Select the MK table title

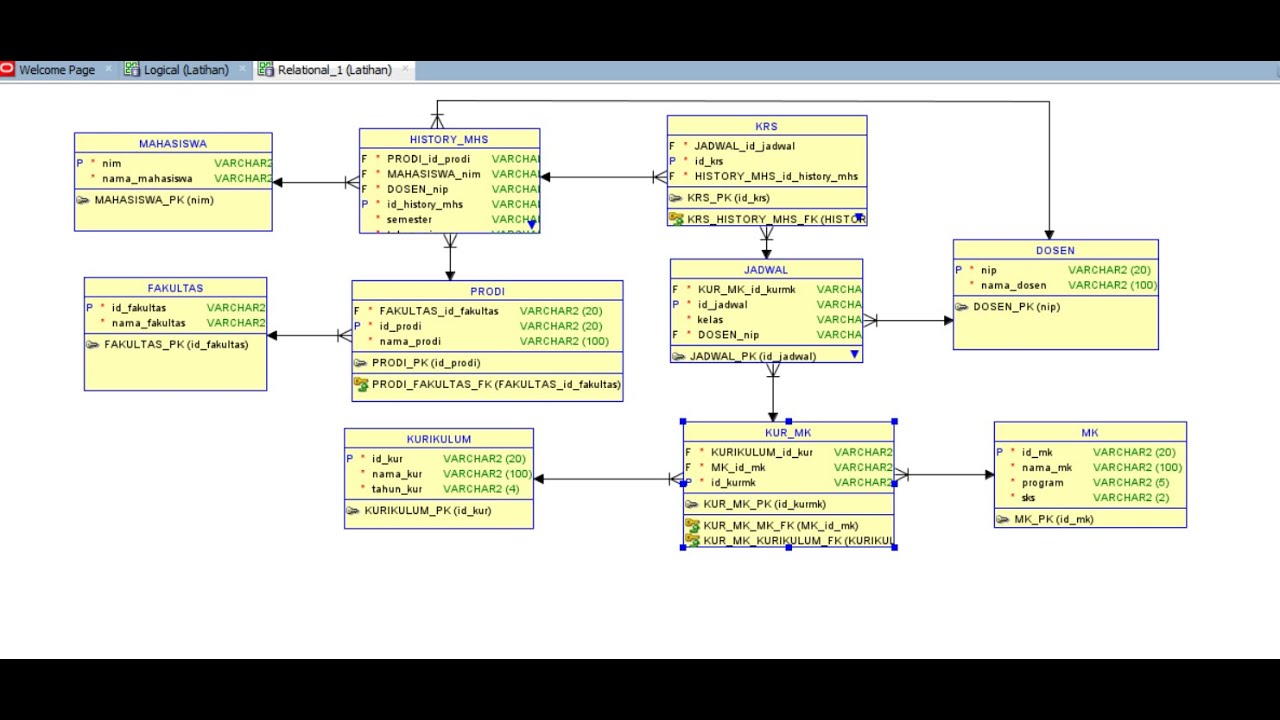[x=1090, y=433]
